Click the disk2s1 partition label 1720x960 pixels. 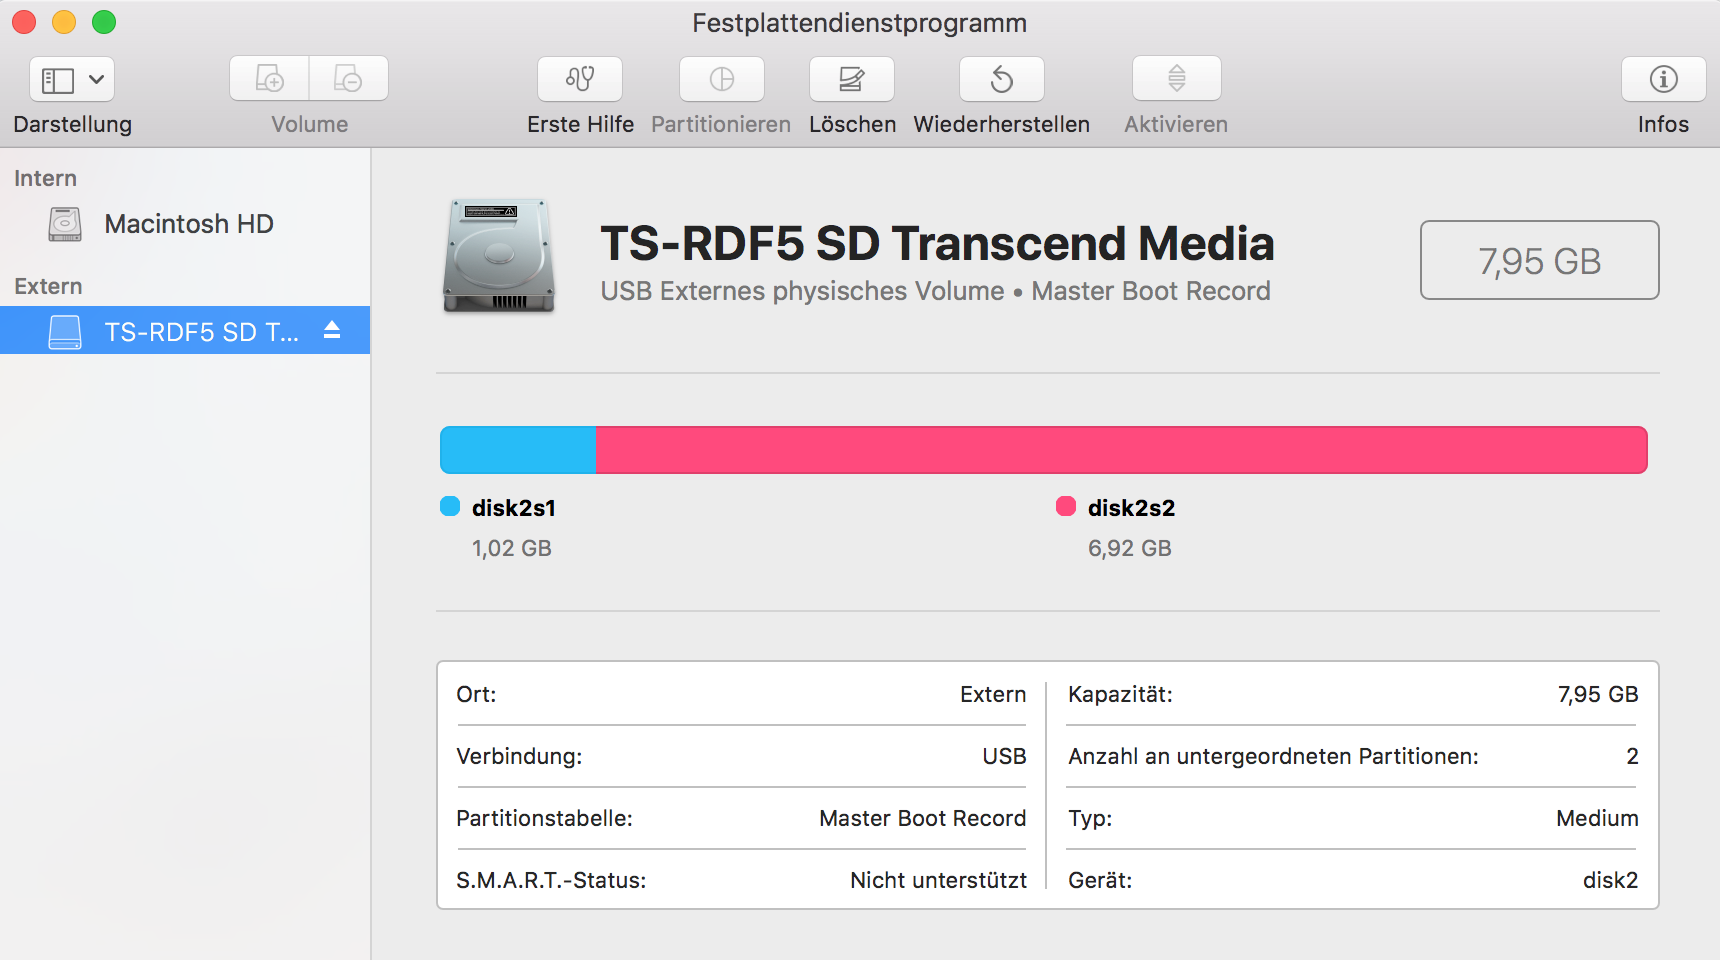click(x=514, y=508)
